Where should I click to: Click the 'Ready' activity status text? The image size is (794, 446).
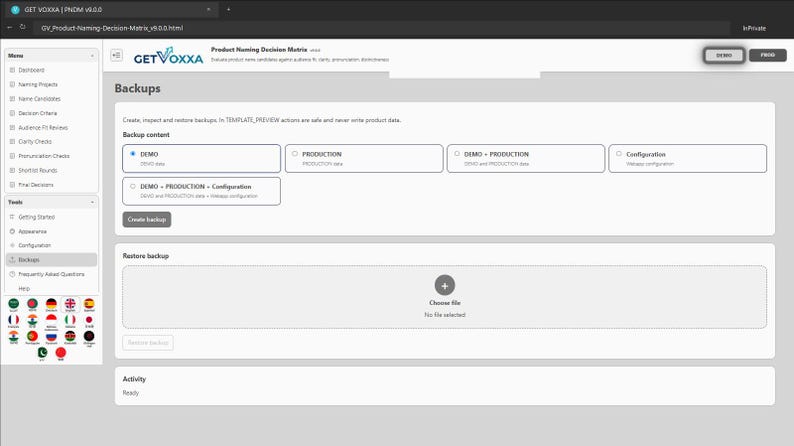(x=131, y=393)
